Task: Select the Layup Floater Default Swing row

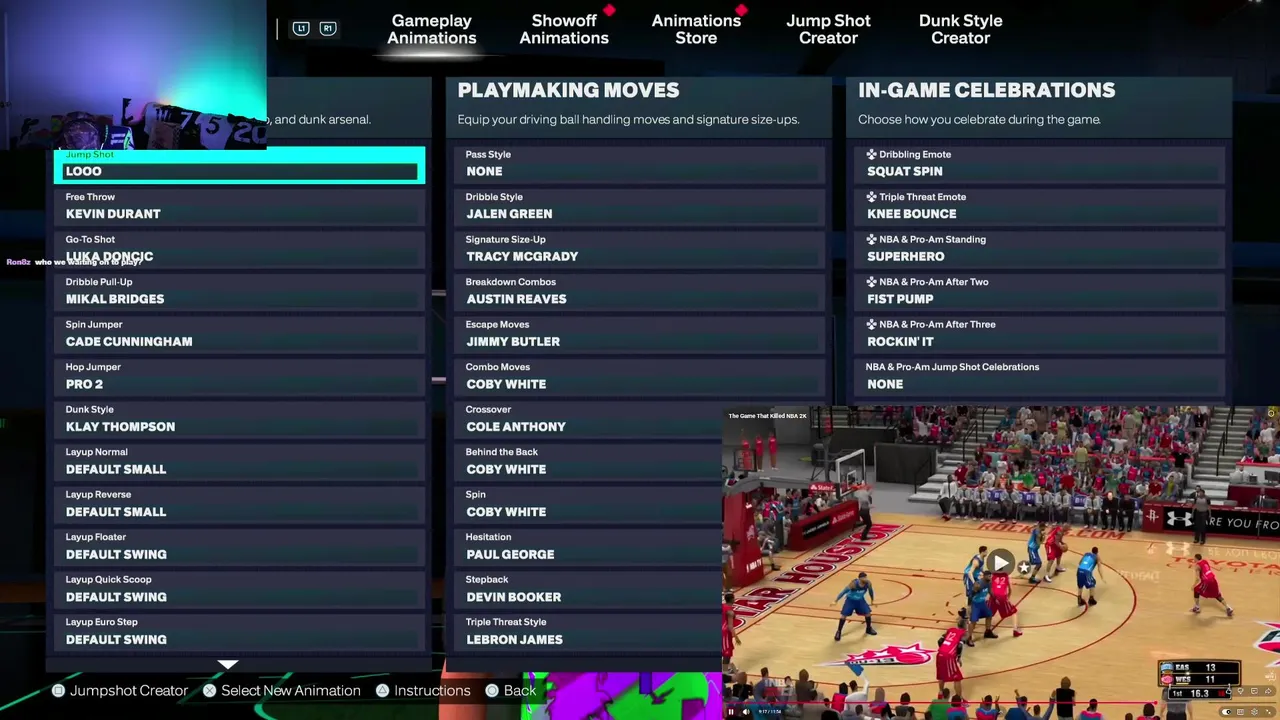Action: click(x=240, y=546)
